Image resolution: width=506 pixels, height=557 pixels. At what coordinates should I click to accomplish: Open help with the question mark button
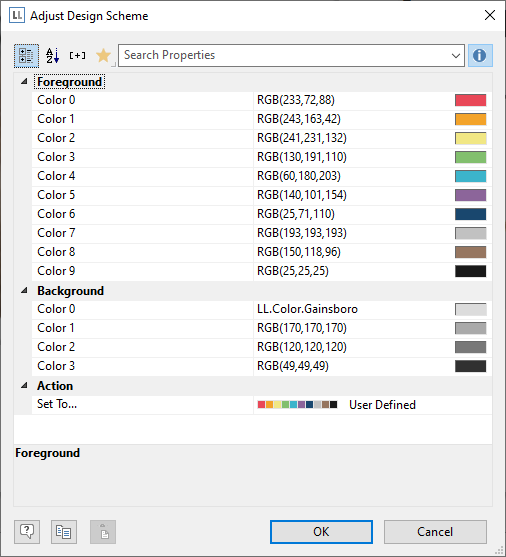click(27, 531)
